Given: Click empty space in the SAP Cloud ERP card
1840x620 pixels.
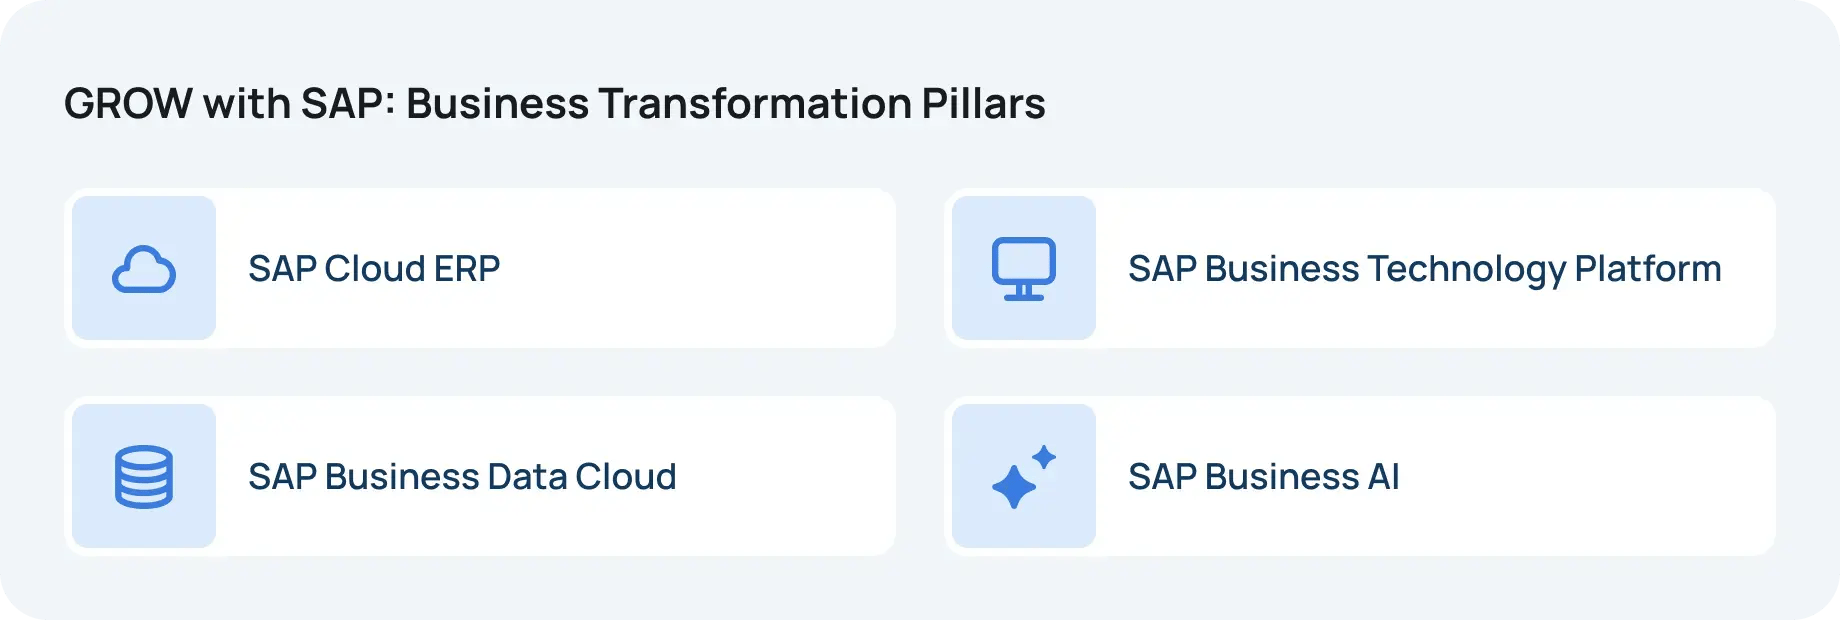Looking at the screenshot, I should (700, 269).
